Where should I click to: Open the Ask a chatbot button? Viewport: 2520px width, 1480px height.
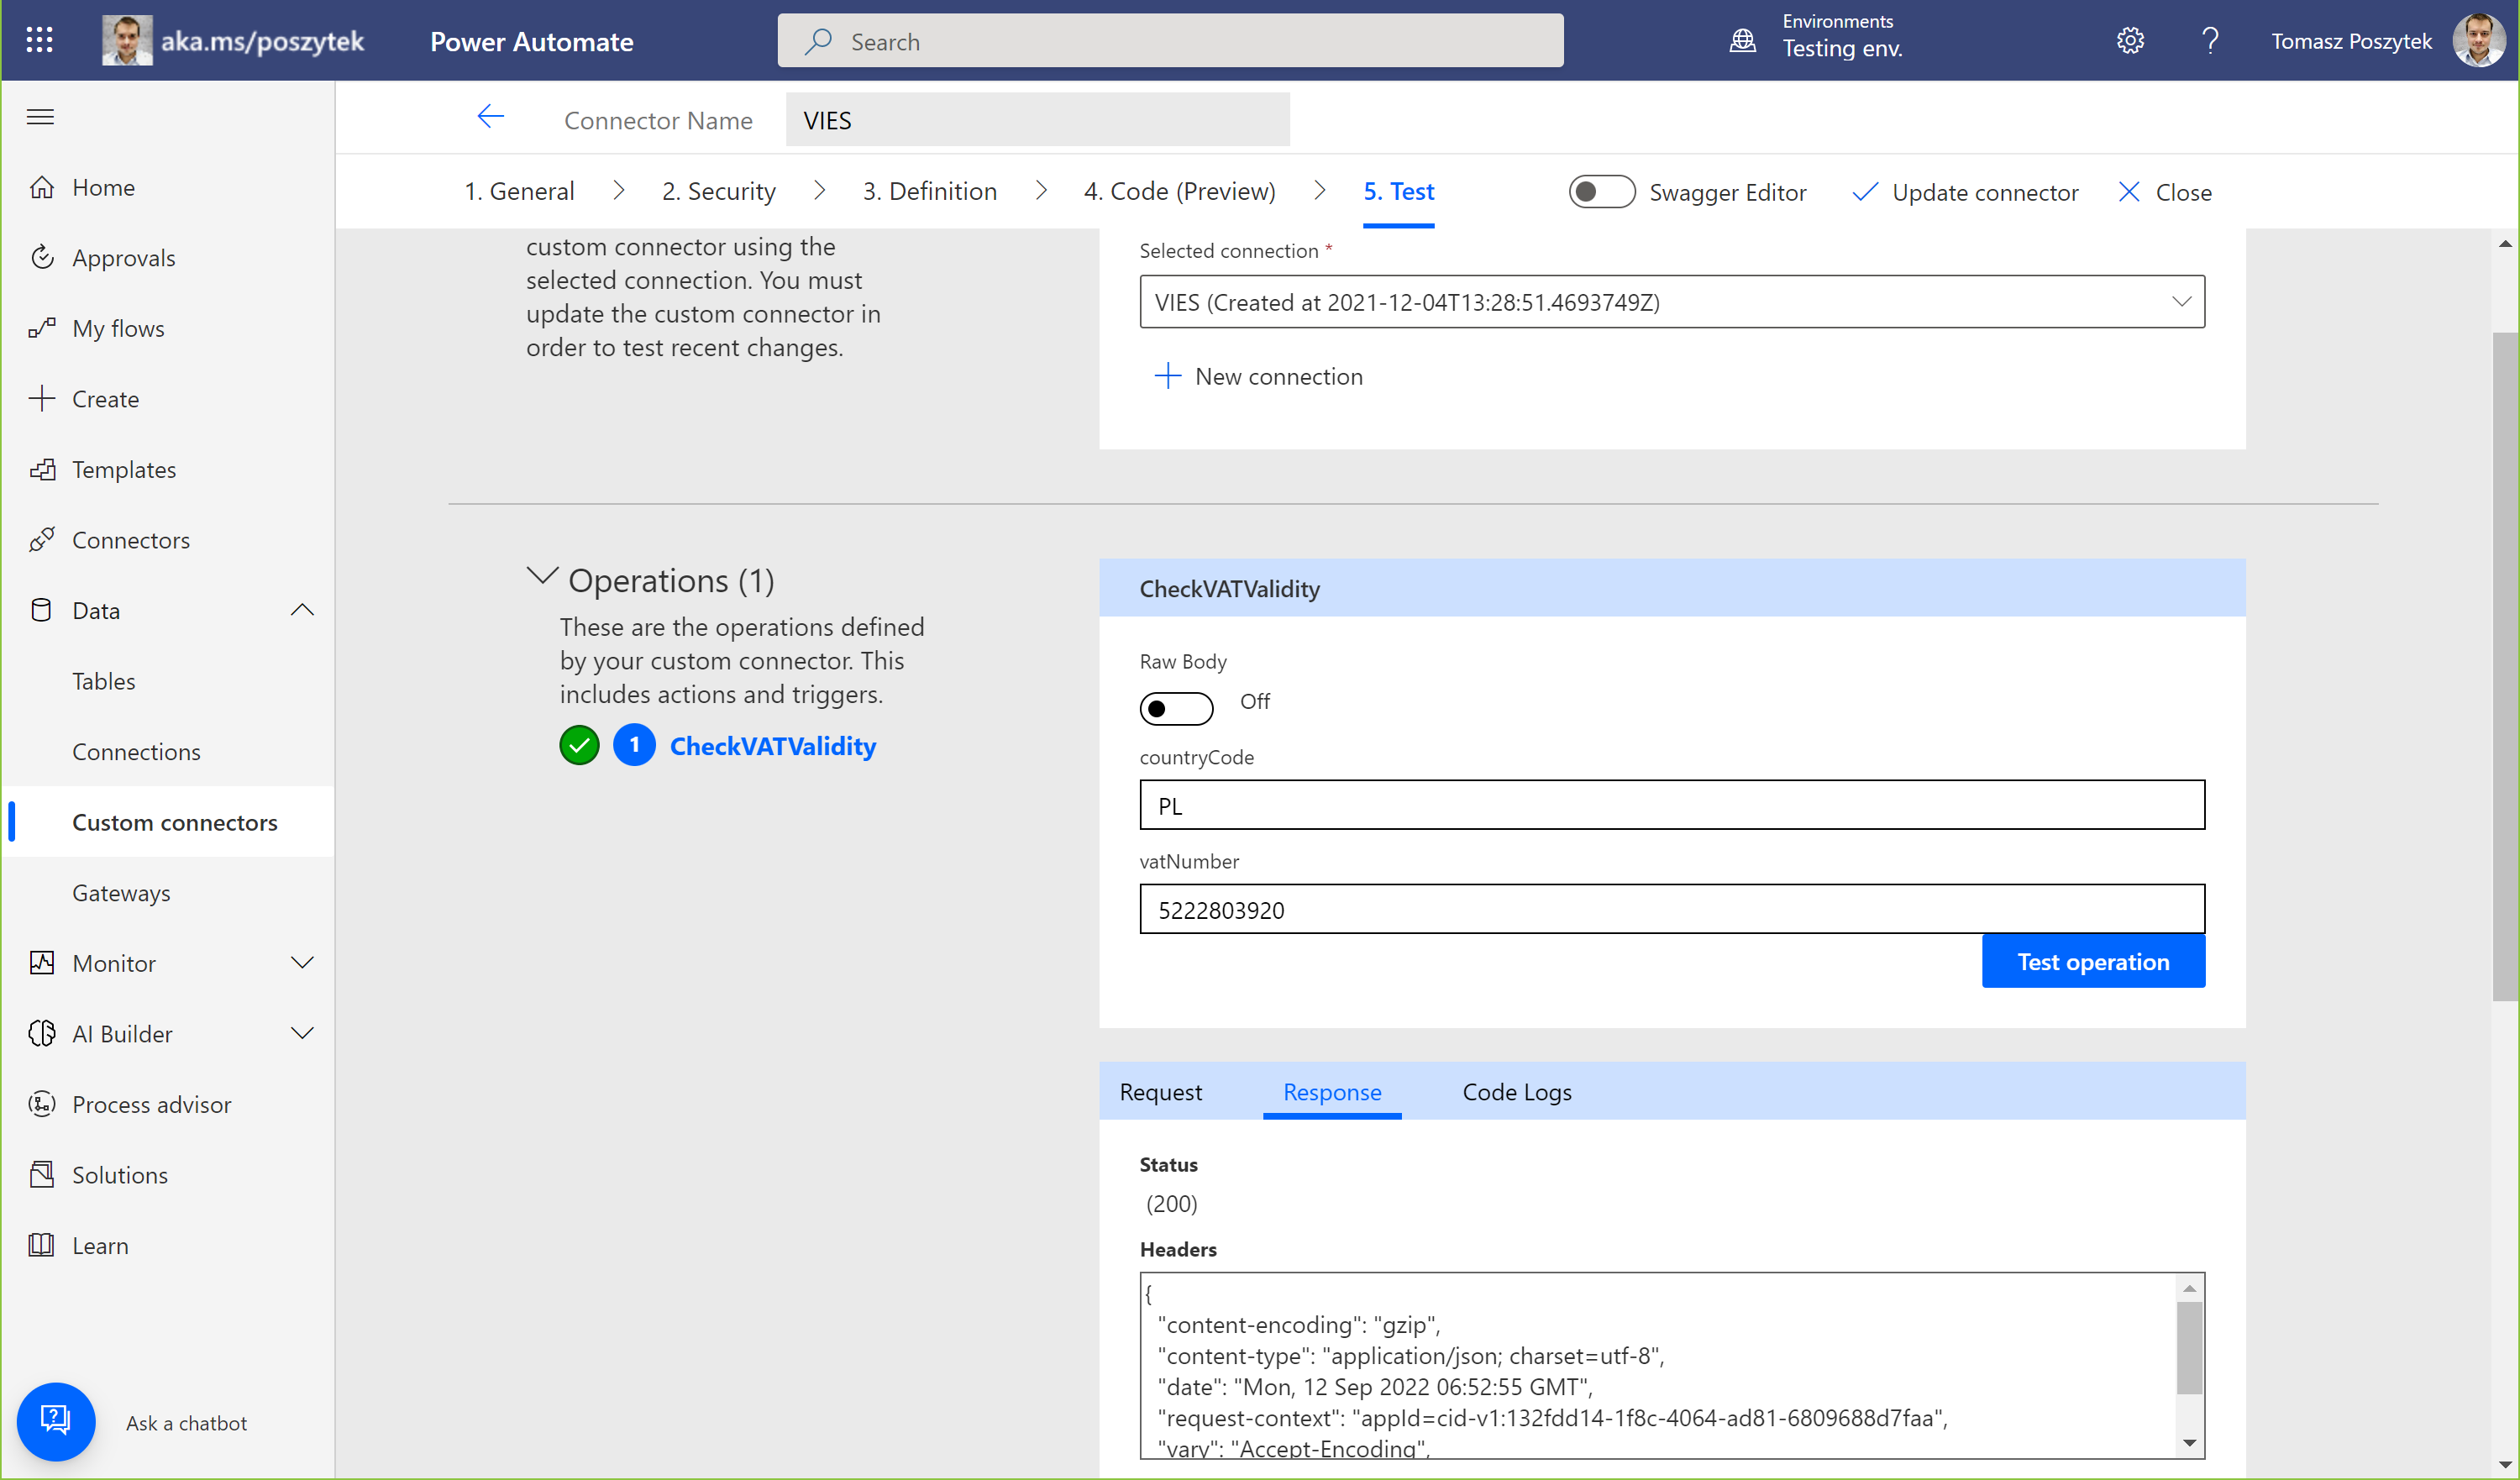(56, 1421)
